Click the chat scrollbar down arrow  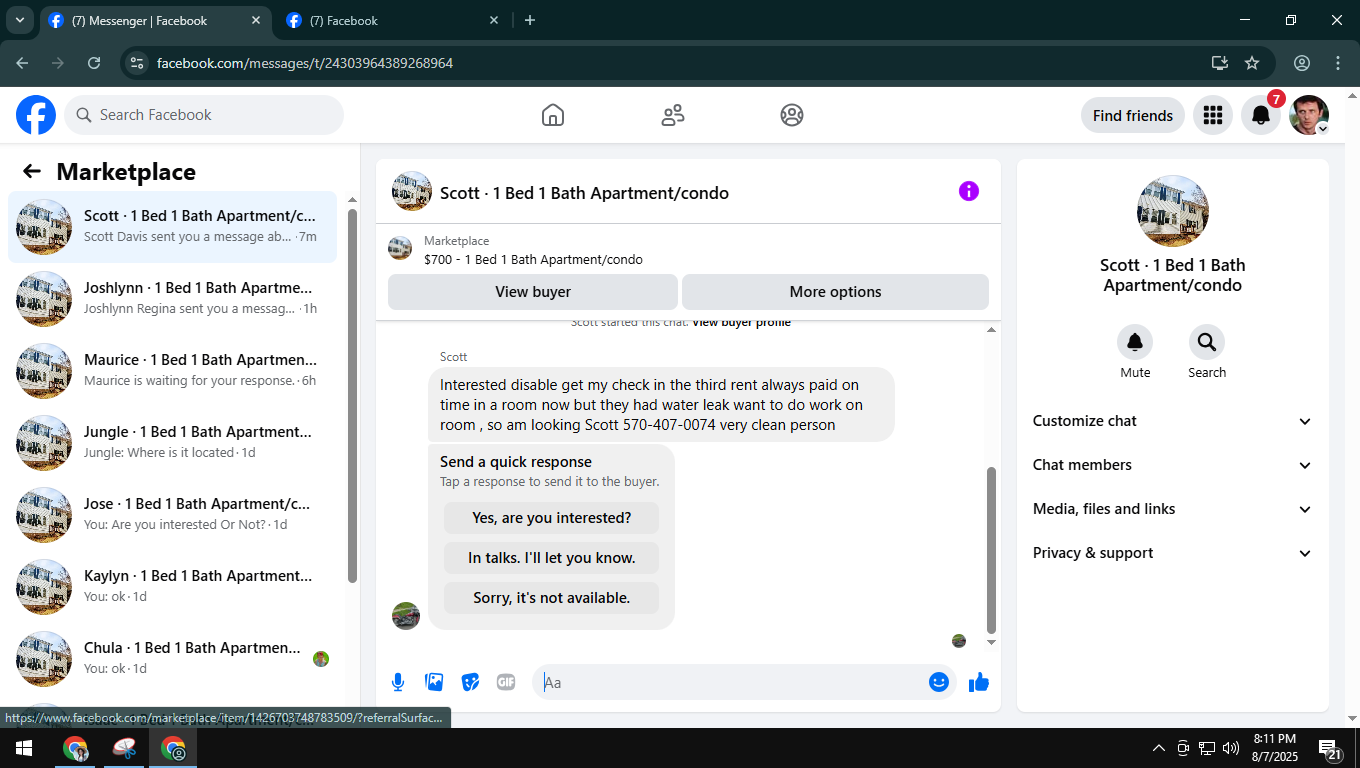tap(992, 642)
